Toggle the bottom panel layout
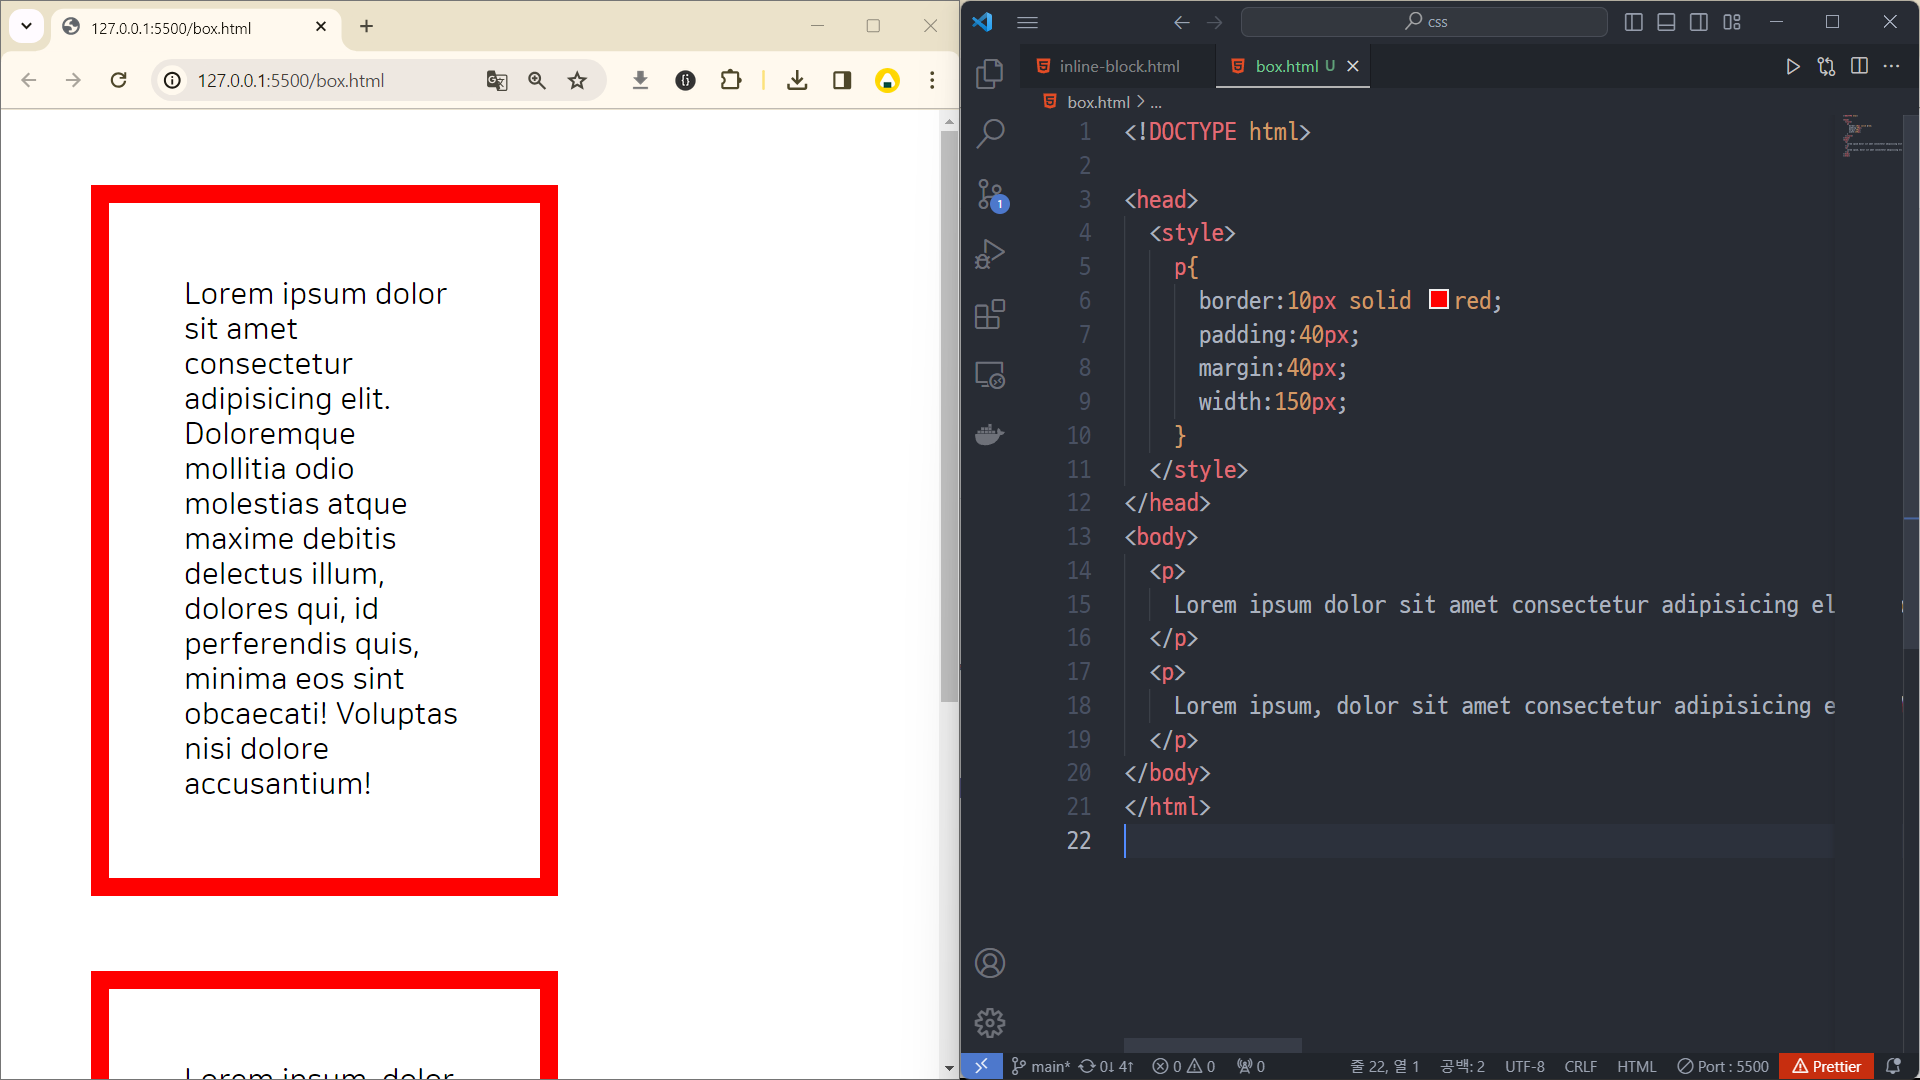This screenshot has width=1920, height=1080. click(x=1666, y=22)
